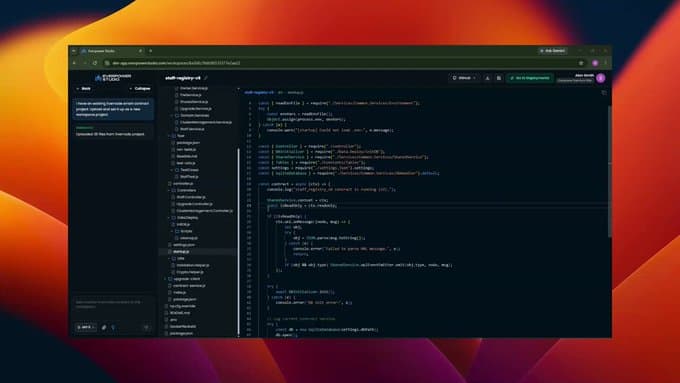
Task: Open the dropdown left of download icon
Action: click(464, 78)
